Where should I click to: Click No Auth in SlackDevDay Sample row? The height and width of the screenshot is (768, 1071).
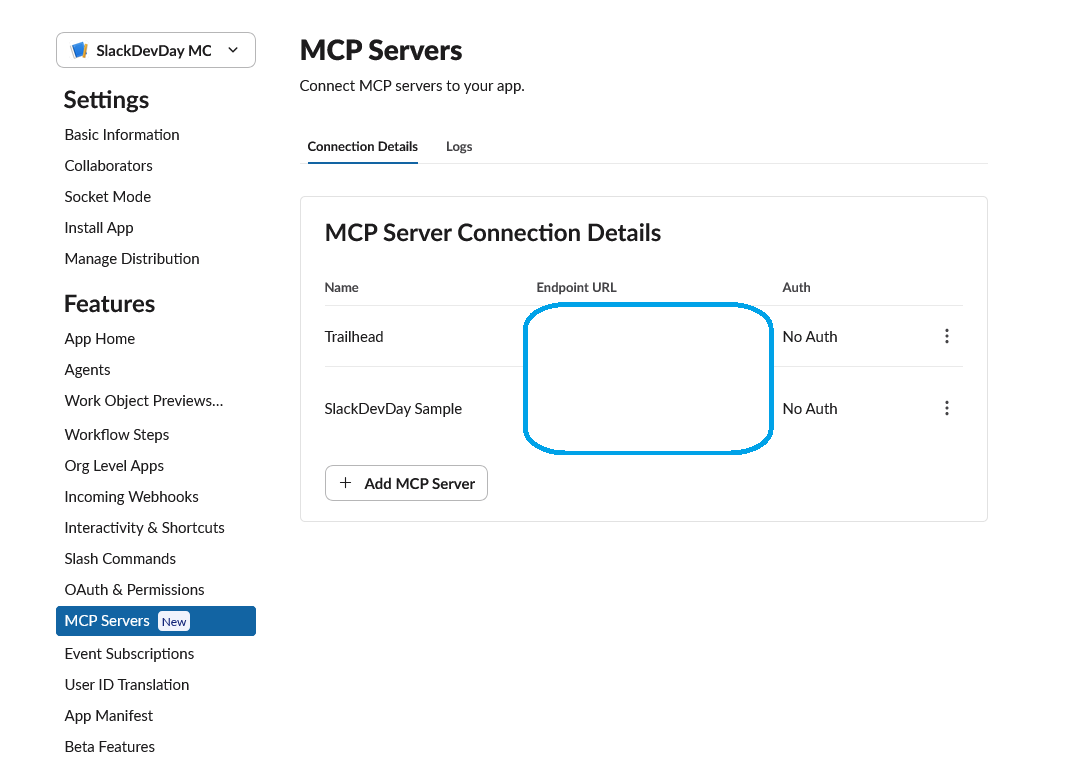810,409
